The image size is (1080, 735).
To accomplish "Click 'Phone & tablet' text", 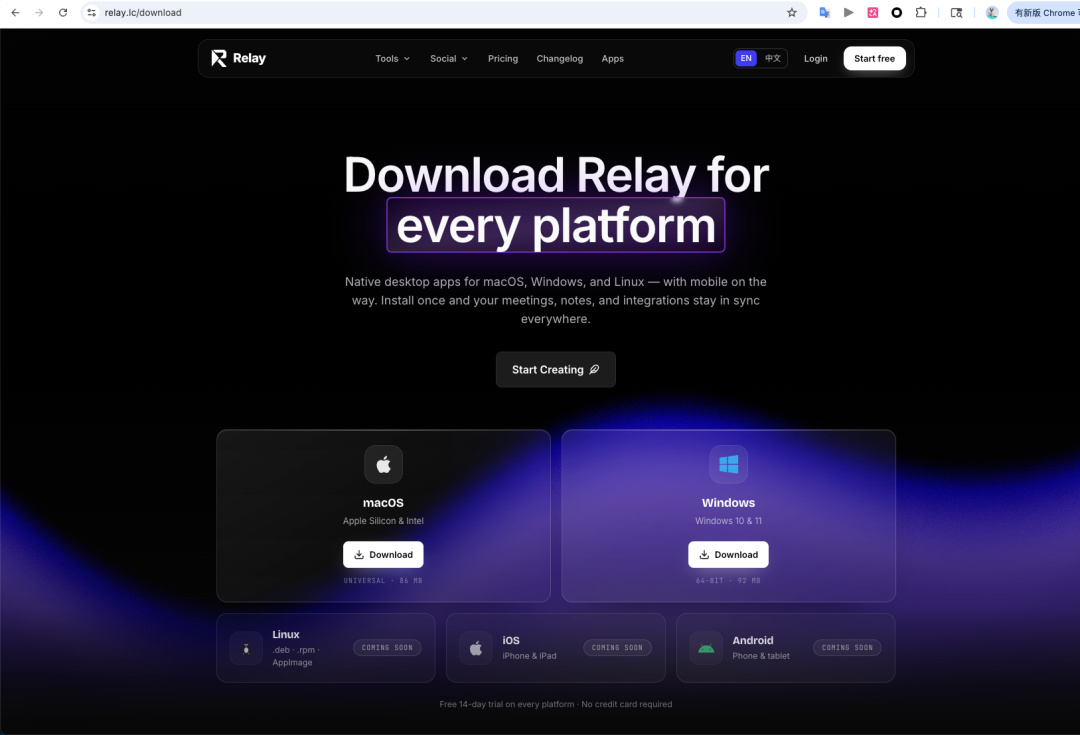I will [x=761, y=656].
